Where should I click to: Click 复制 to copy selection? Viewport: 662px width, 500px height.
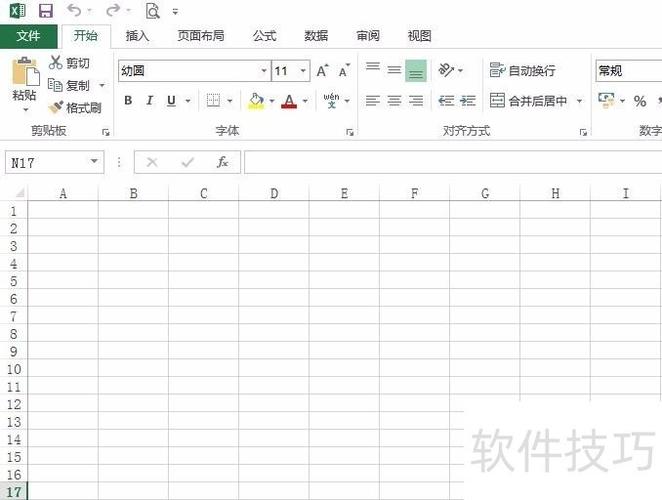point(69,85)
